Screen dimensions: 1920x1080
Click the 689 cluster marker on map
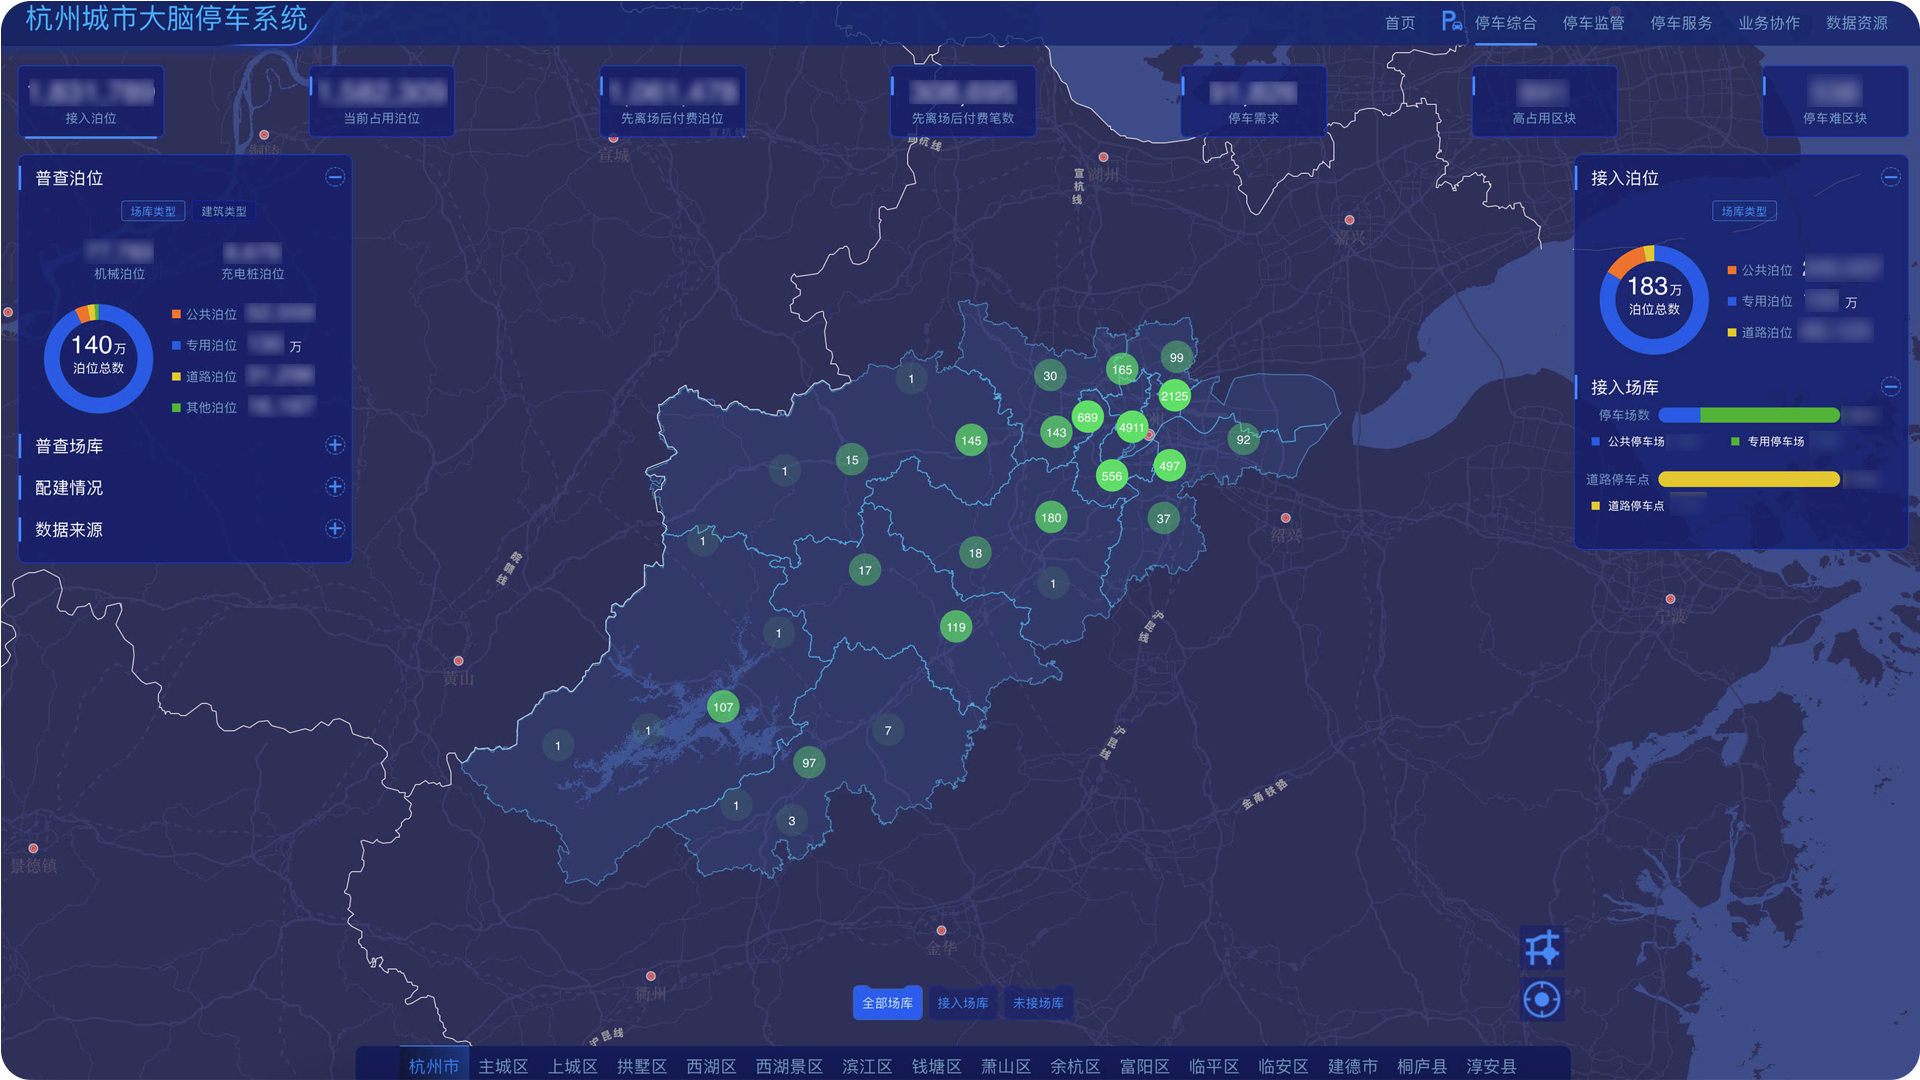(x=1087, y=417)
